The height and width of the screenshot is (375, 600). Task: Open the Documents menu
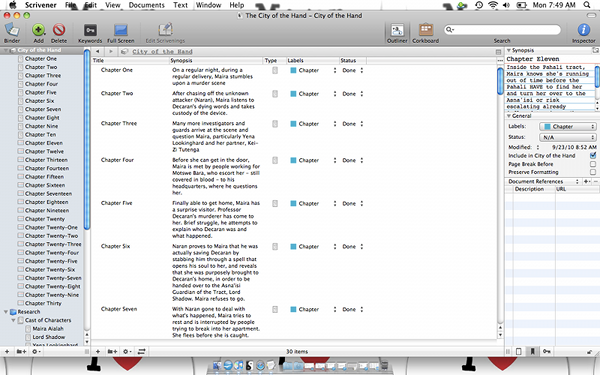click(x=147, y=5)
